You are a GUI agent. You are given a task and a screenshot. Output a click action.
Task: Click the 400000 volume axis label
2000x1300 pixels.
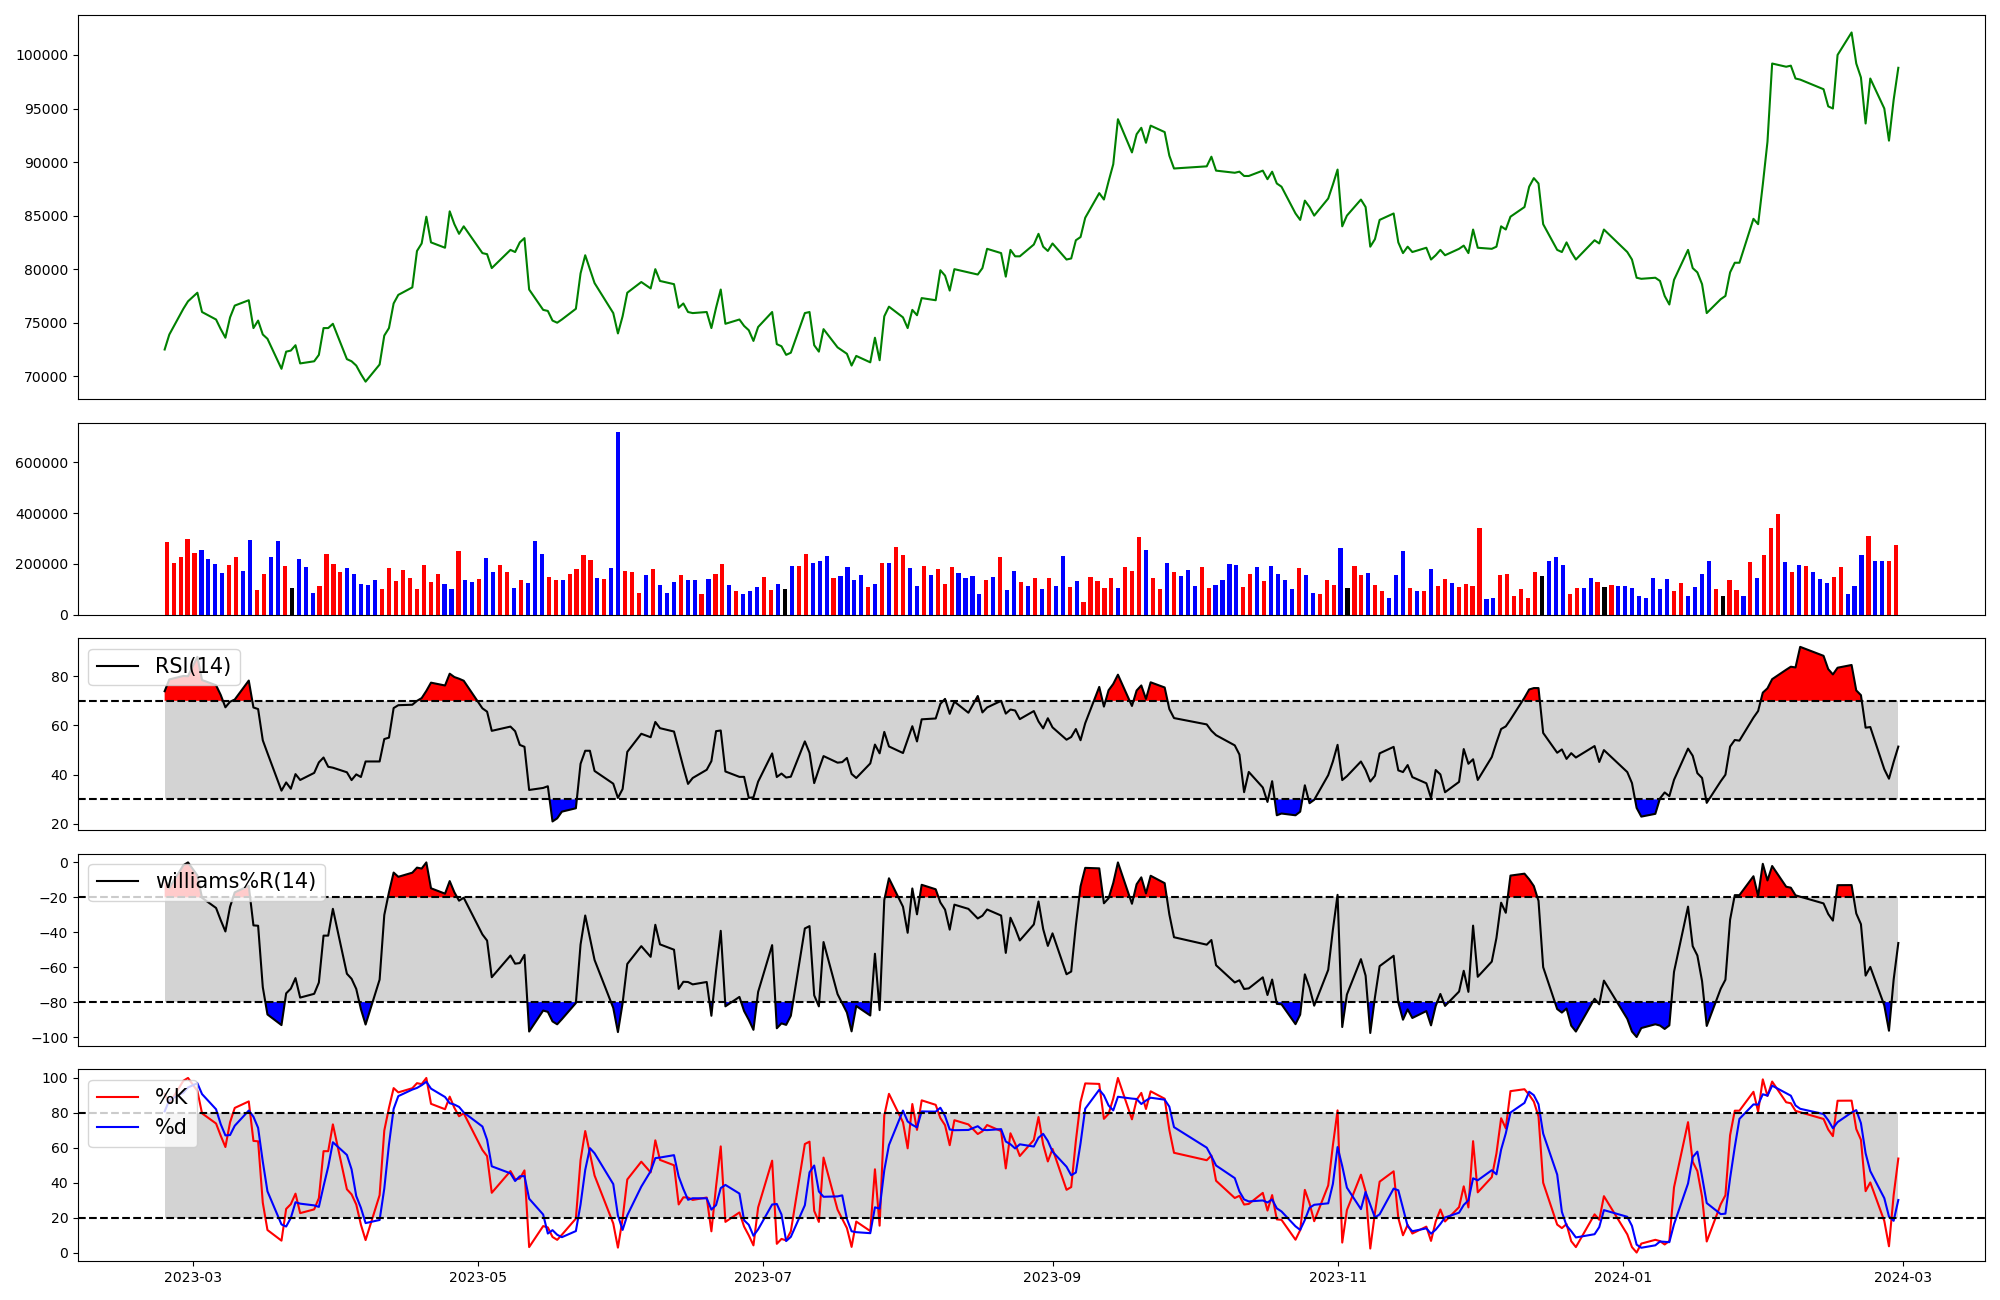(x=42, y=515)
